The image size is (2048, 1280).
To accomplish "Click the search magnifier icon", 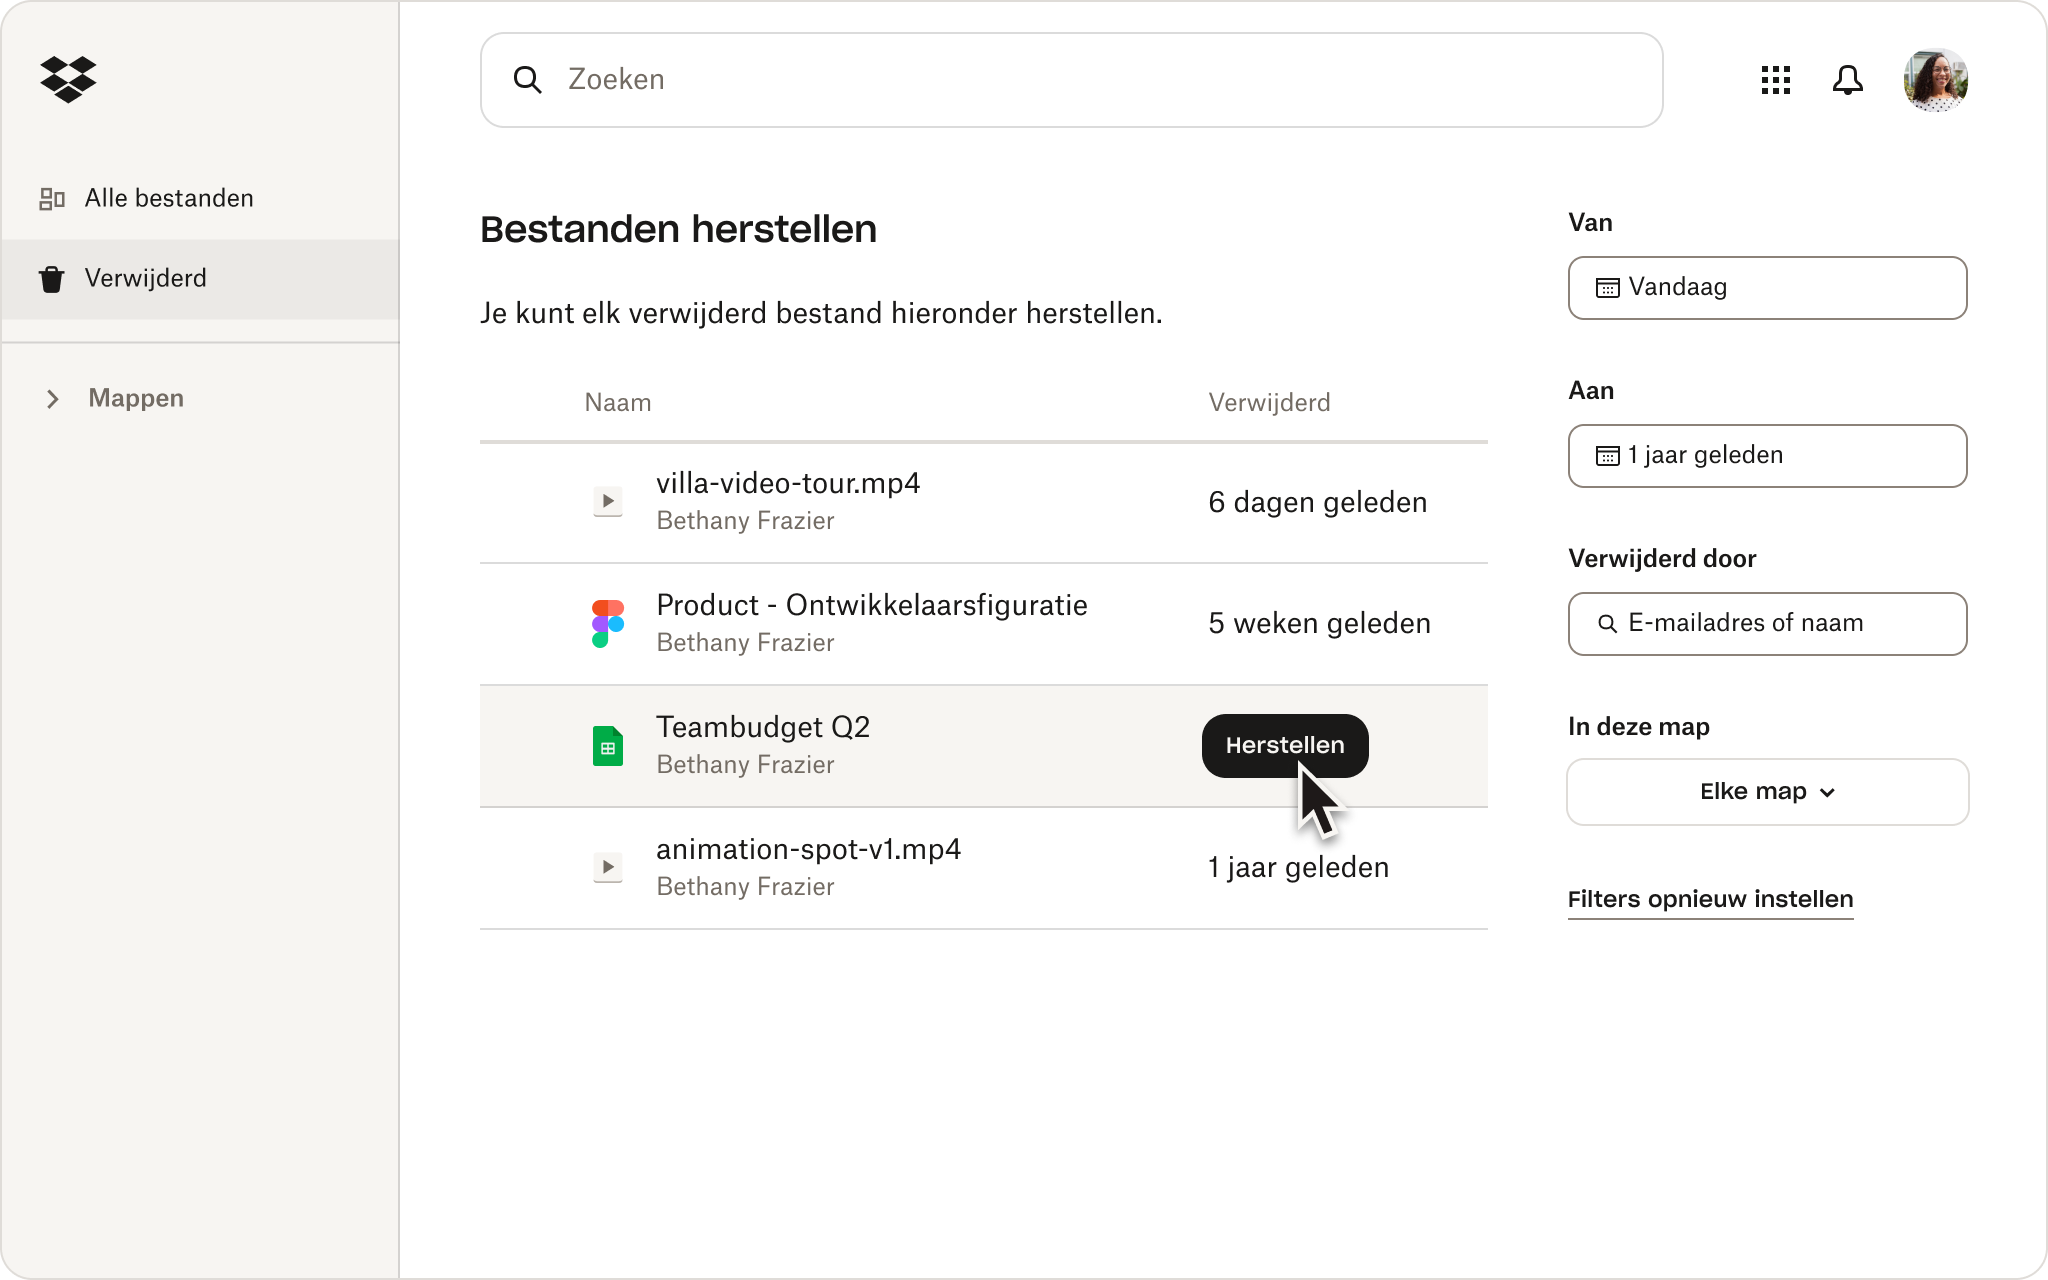I will point(527,80).
